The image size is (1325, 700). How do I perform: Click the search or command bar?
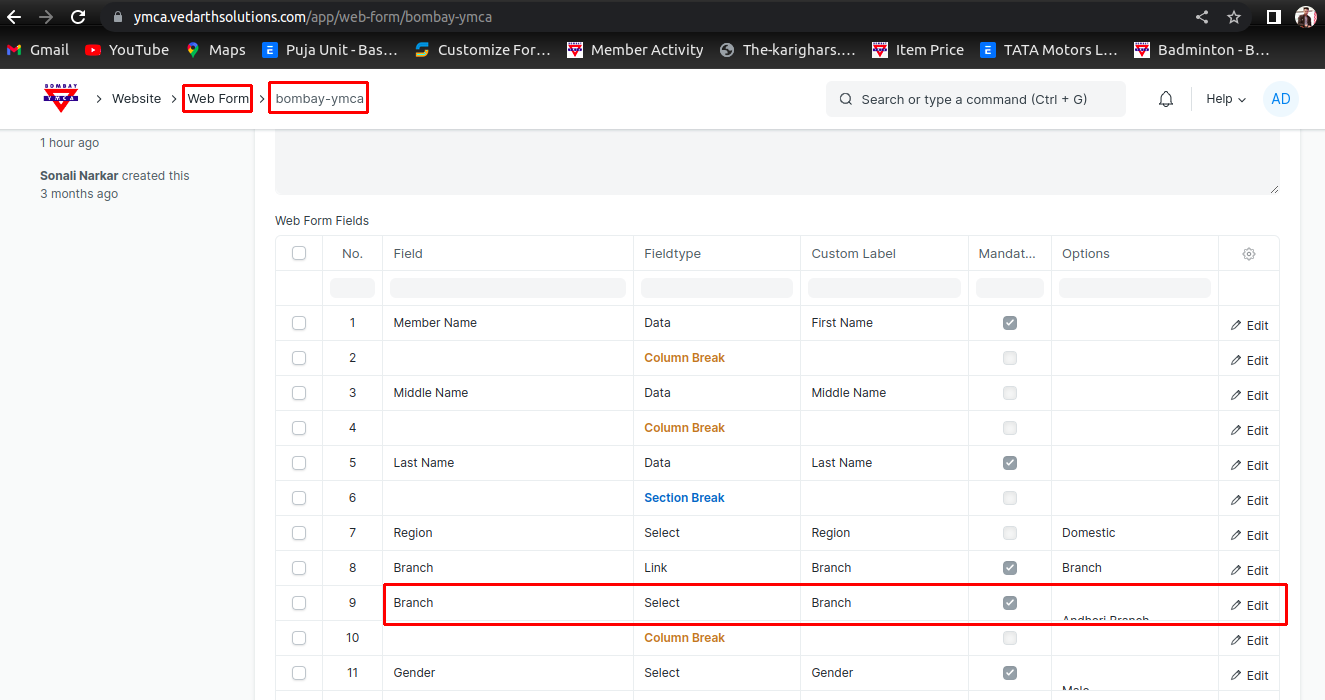(975, 99)
